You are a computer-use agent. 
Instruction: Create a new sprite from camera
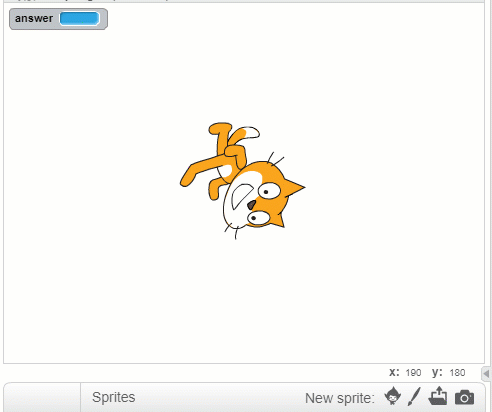464,397
